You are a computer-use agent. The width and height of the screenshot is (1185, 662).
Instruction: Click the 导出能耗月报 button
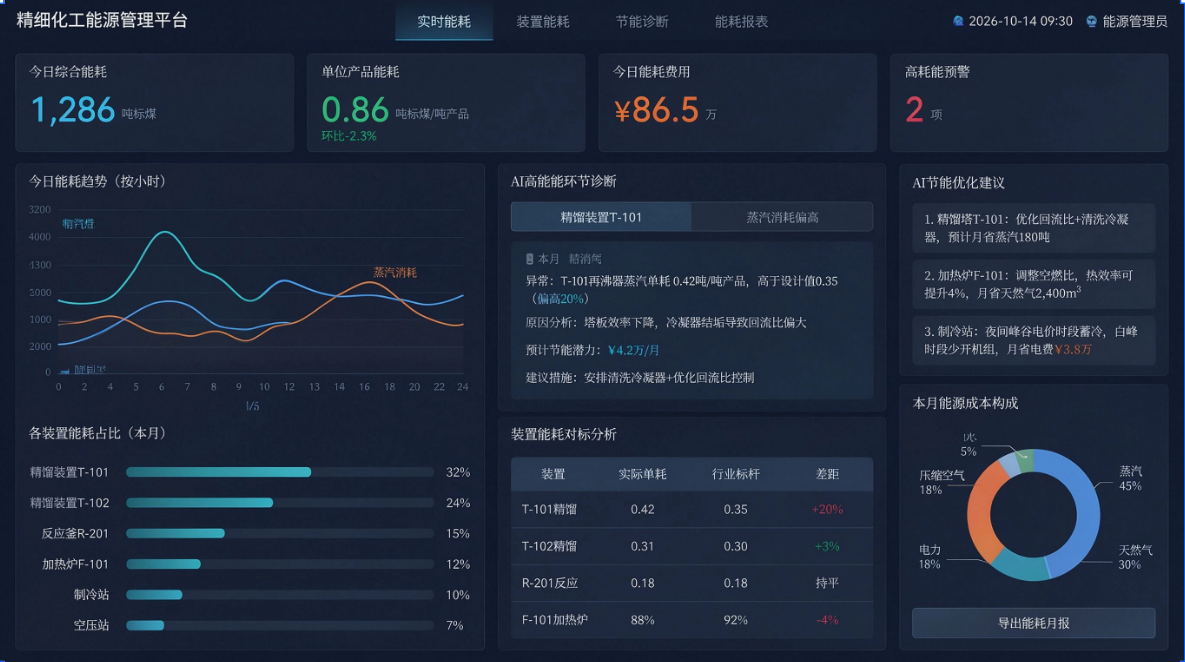pyautogui.click(x=1033, y=623)
